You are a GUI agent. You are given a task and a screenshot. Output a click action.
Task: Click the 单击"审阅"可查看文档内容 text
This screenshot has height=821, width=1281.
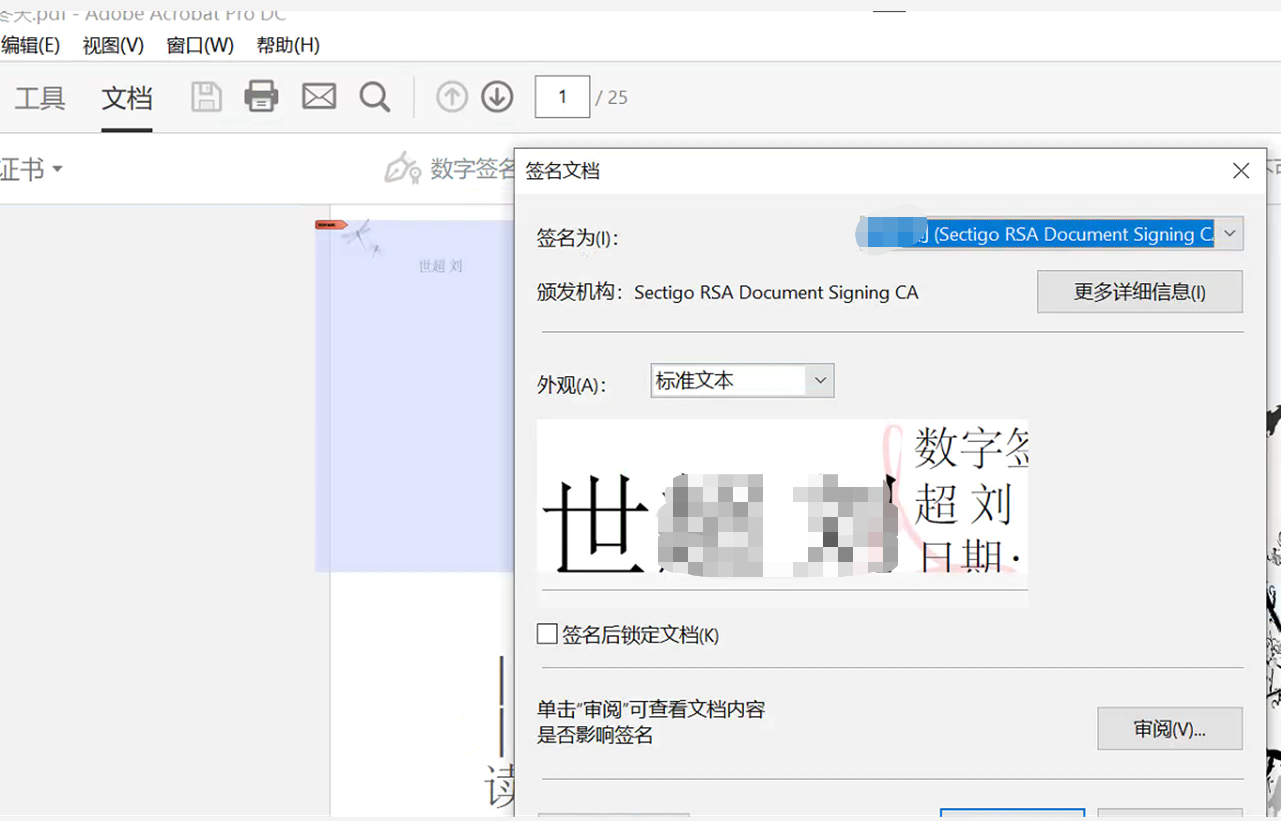coord(651,709)
